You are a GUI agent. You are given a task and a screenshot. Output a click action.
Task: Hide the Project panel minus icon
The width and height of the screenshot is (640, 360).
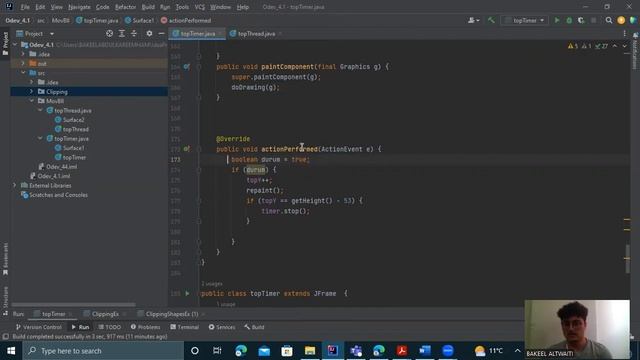coord(162,33)
